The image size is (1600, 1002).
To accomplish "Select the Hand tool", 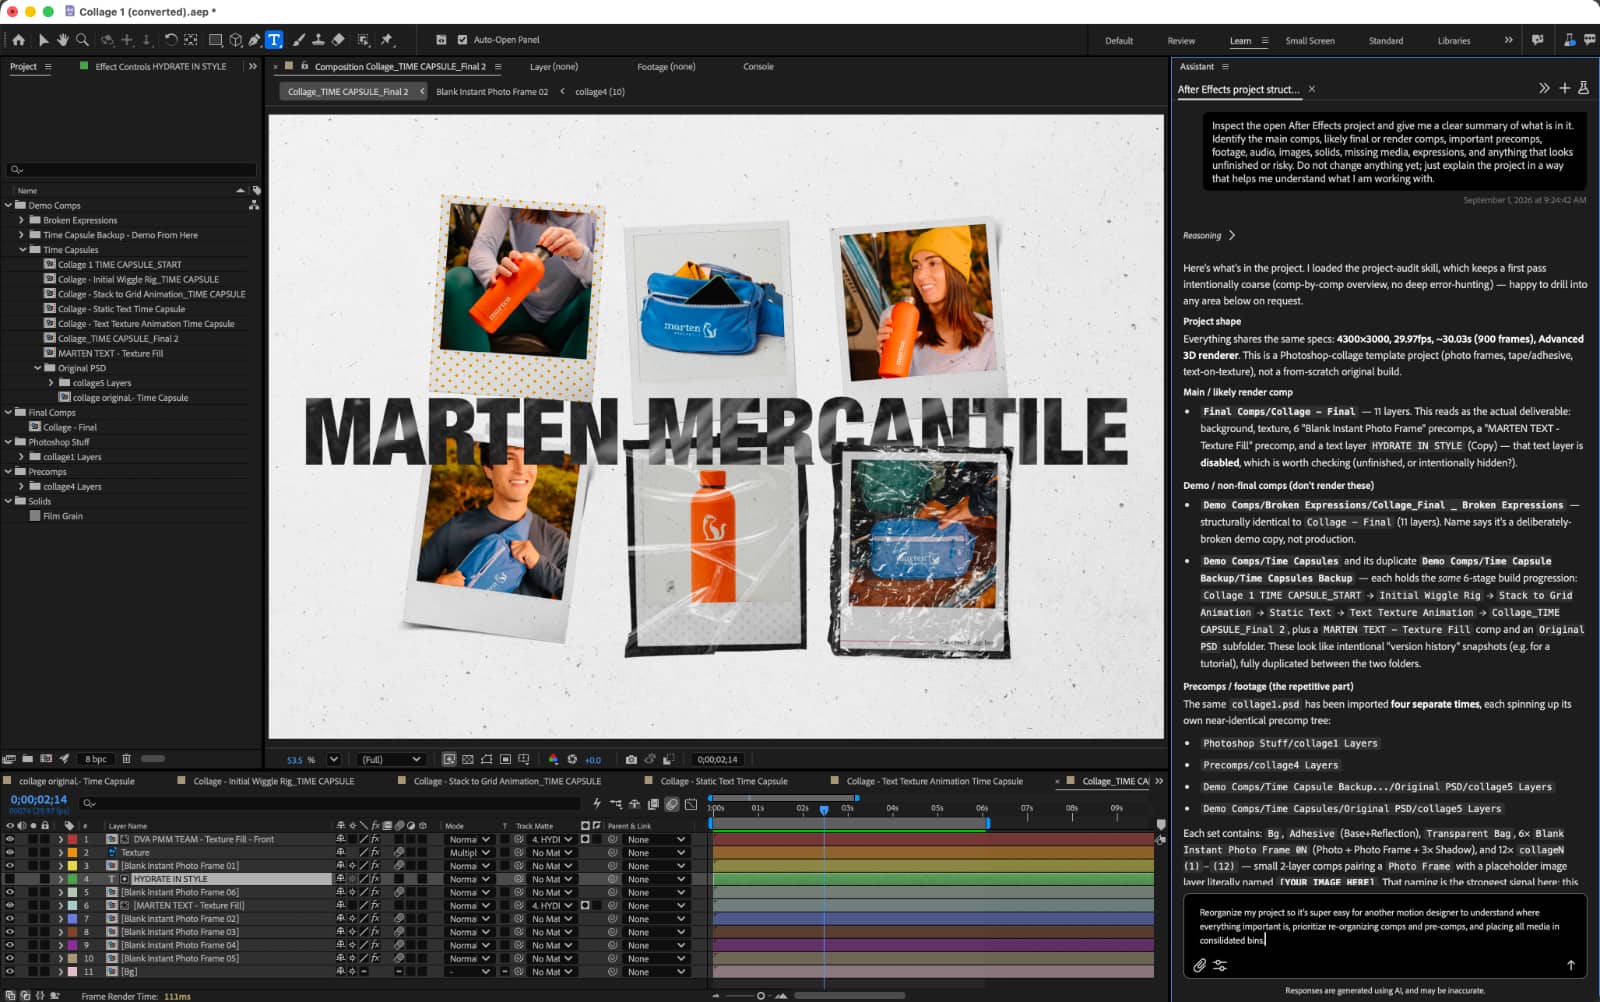I will (x=62, y=40).
